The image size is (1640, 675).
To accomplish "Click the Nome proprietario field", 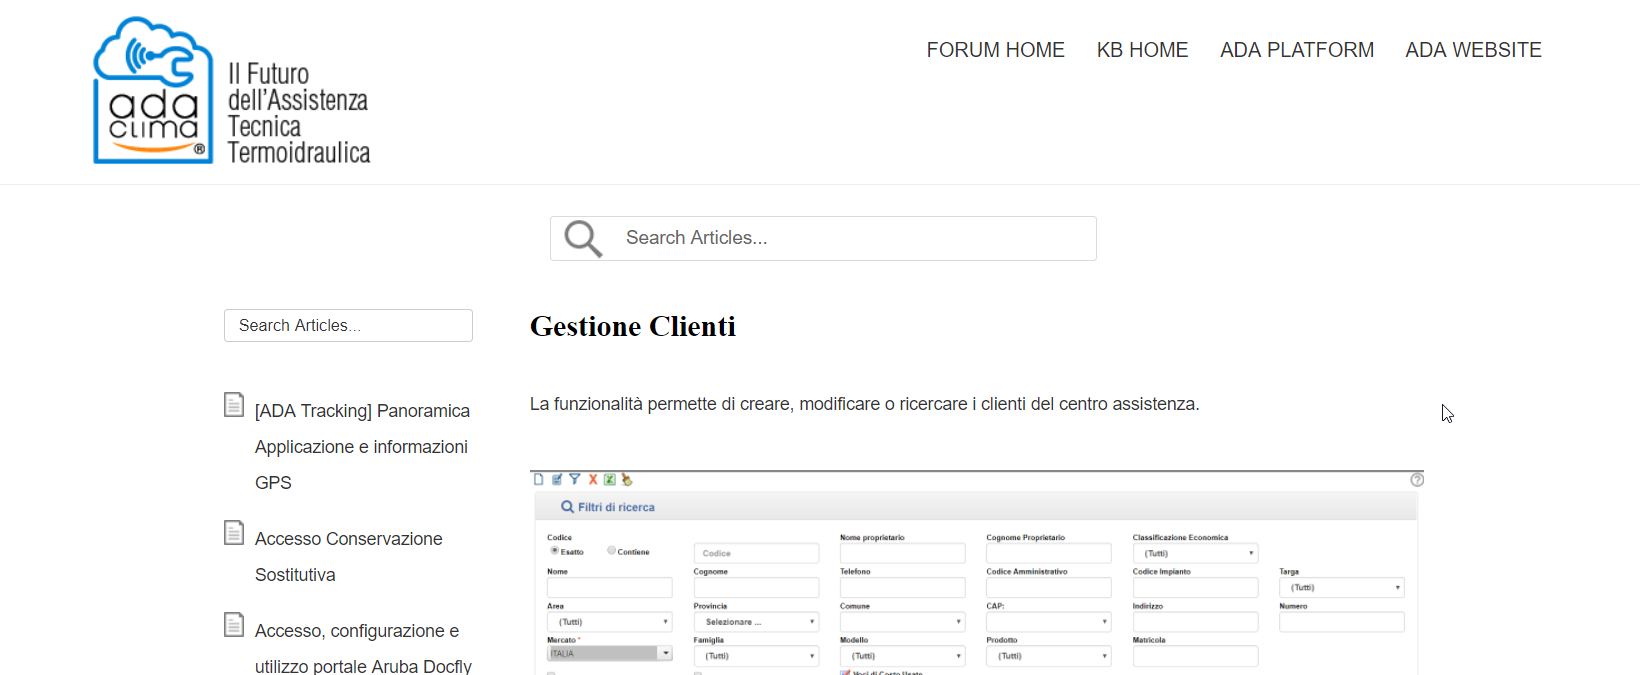I will click(x=903, y=553).
